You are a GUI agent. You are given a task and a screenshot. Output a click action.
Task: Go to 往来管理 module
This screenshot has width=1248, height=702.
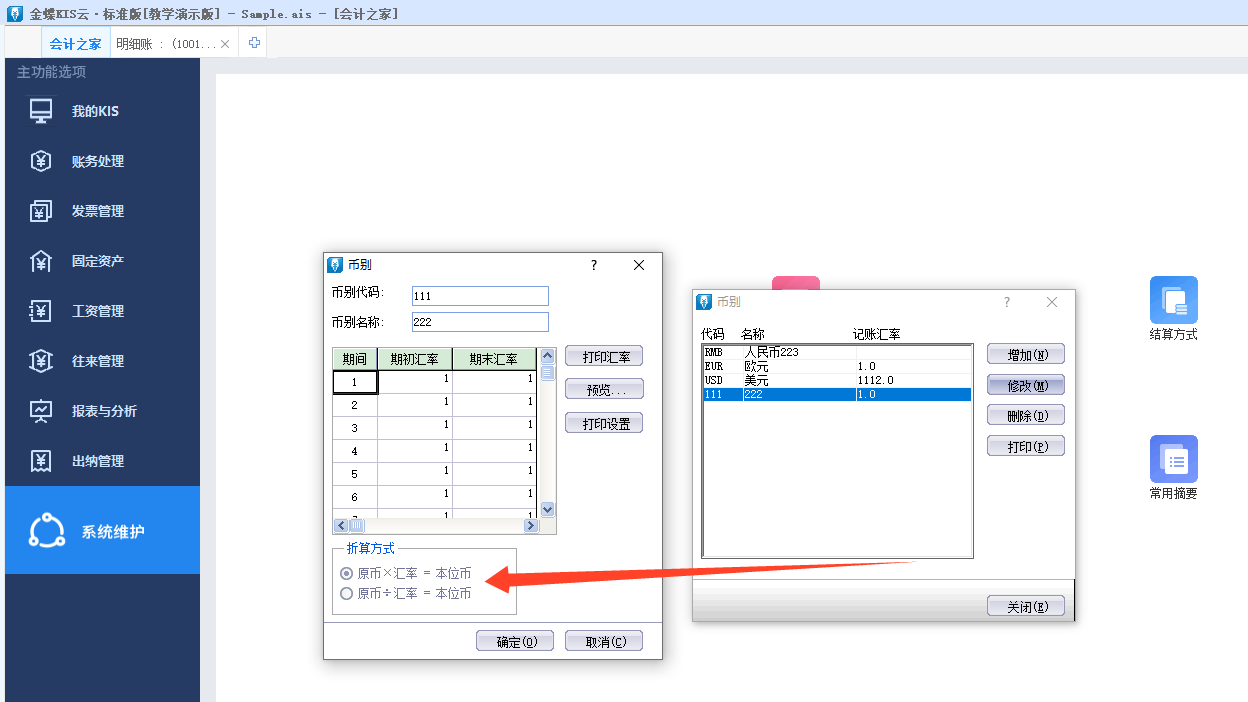click(x=97, y=361)
